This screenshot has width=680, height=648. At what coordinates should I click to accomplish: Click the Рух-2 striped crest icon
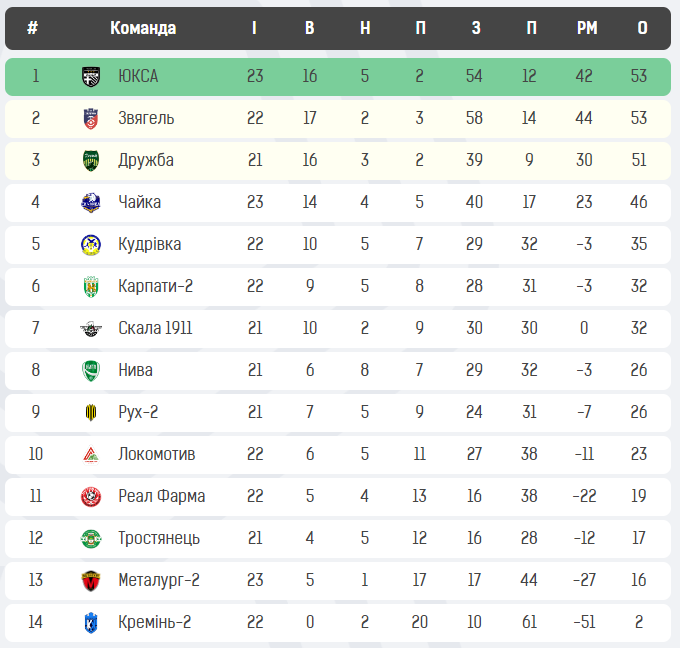(x=91, y=412)
